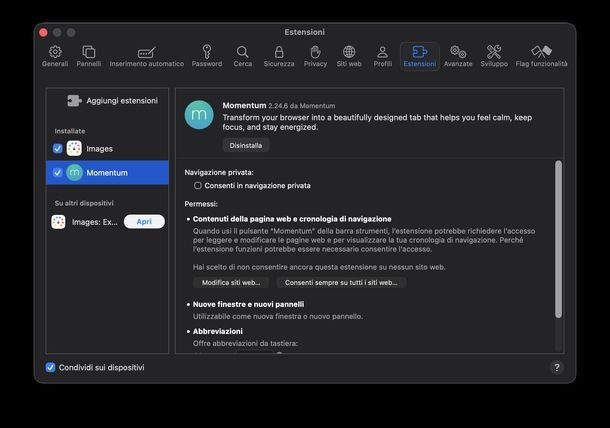Select the Momentum icon in sidebar
This screenshot has width=610, height=428.
[x=74, y=172]
